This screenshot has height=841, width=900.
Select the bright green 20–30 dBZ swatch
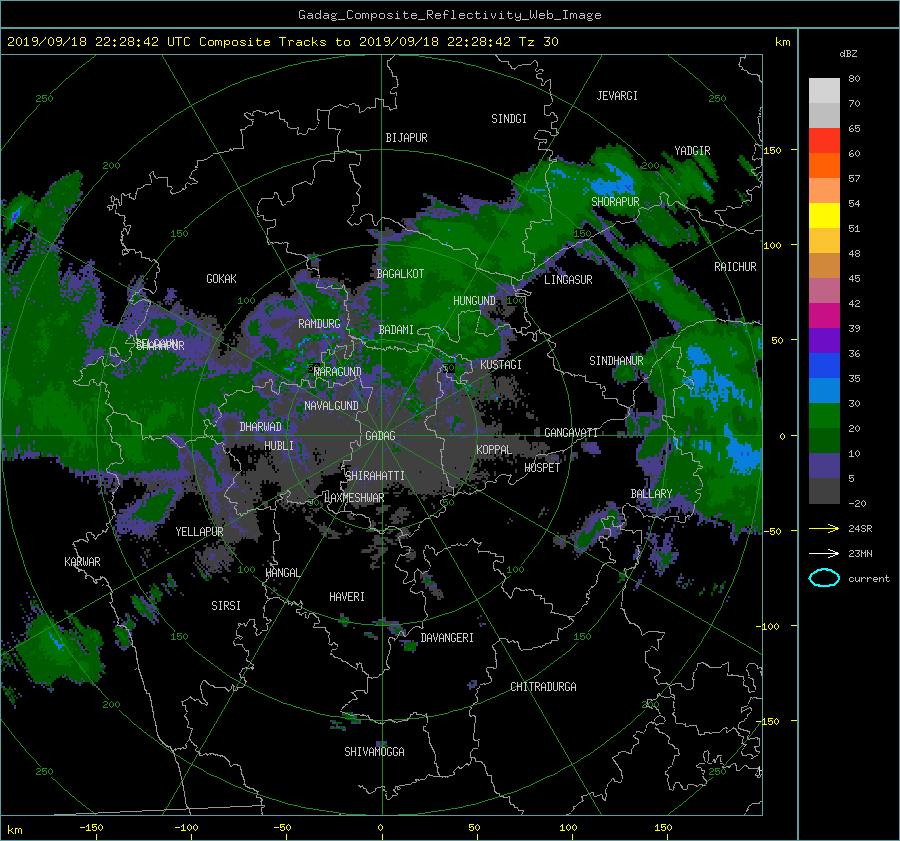[824, 416]
